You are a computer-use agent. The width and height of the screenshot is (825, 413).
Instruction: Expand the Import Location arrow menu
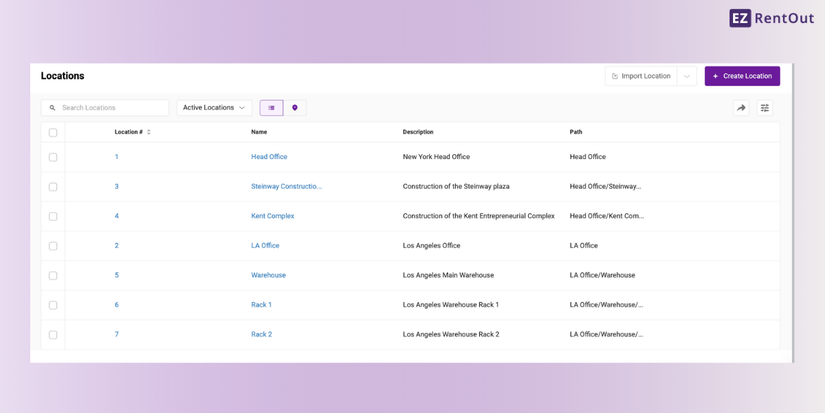(687, 76)
